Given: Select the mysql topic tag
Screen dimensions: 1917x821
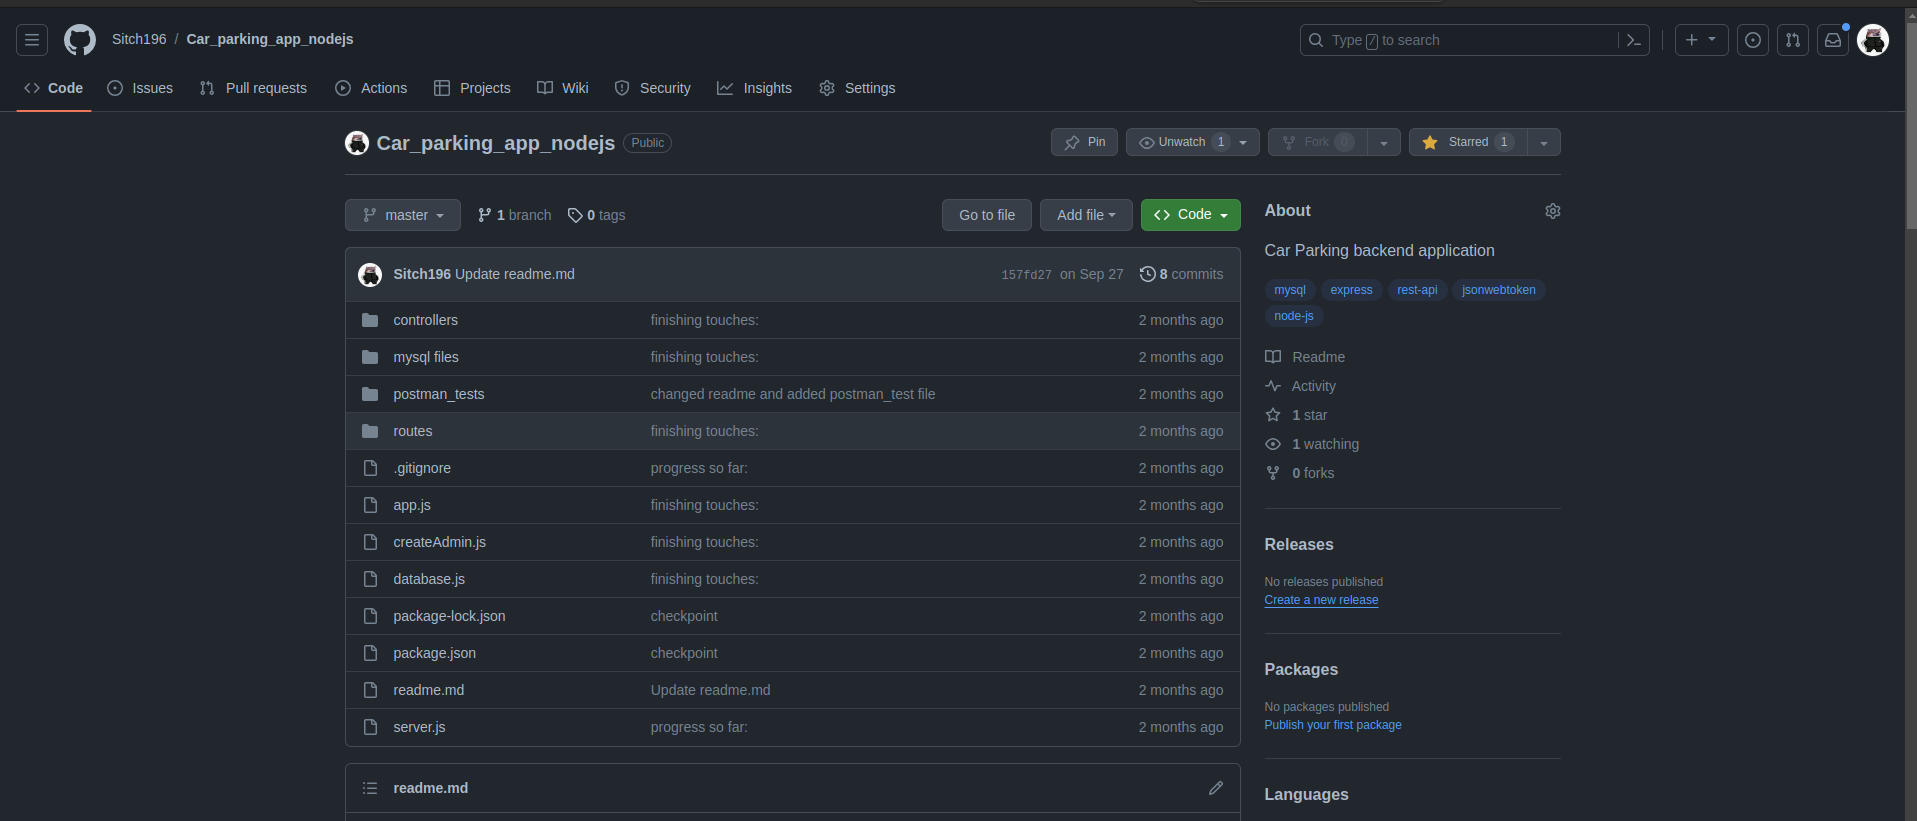Looking at the screenshot, I should click(1290, 290).
